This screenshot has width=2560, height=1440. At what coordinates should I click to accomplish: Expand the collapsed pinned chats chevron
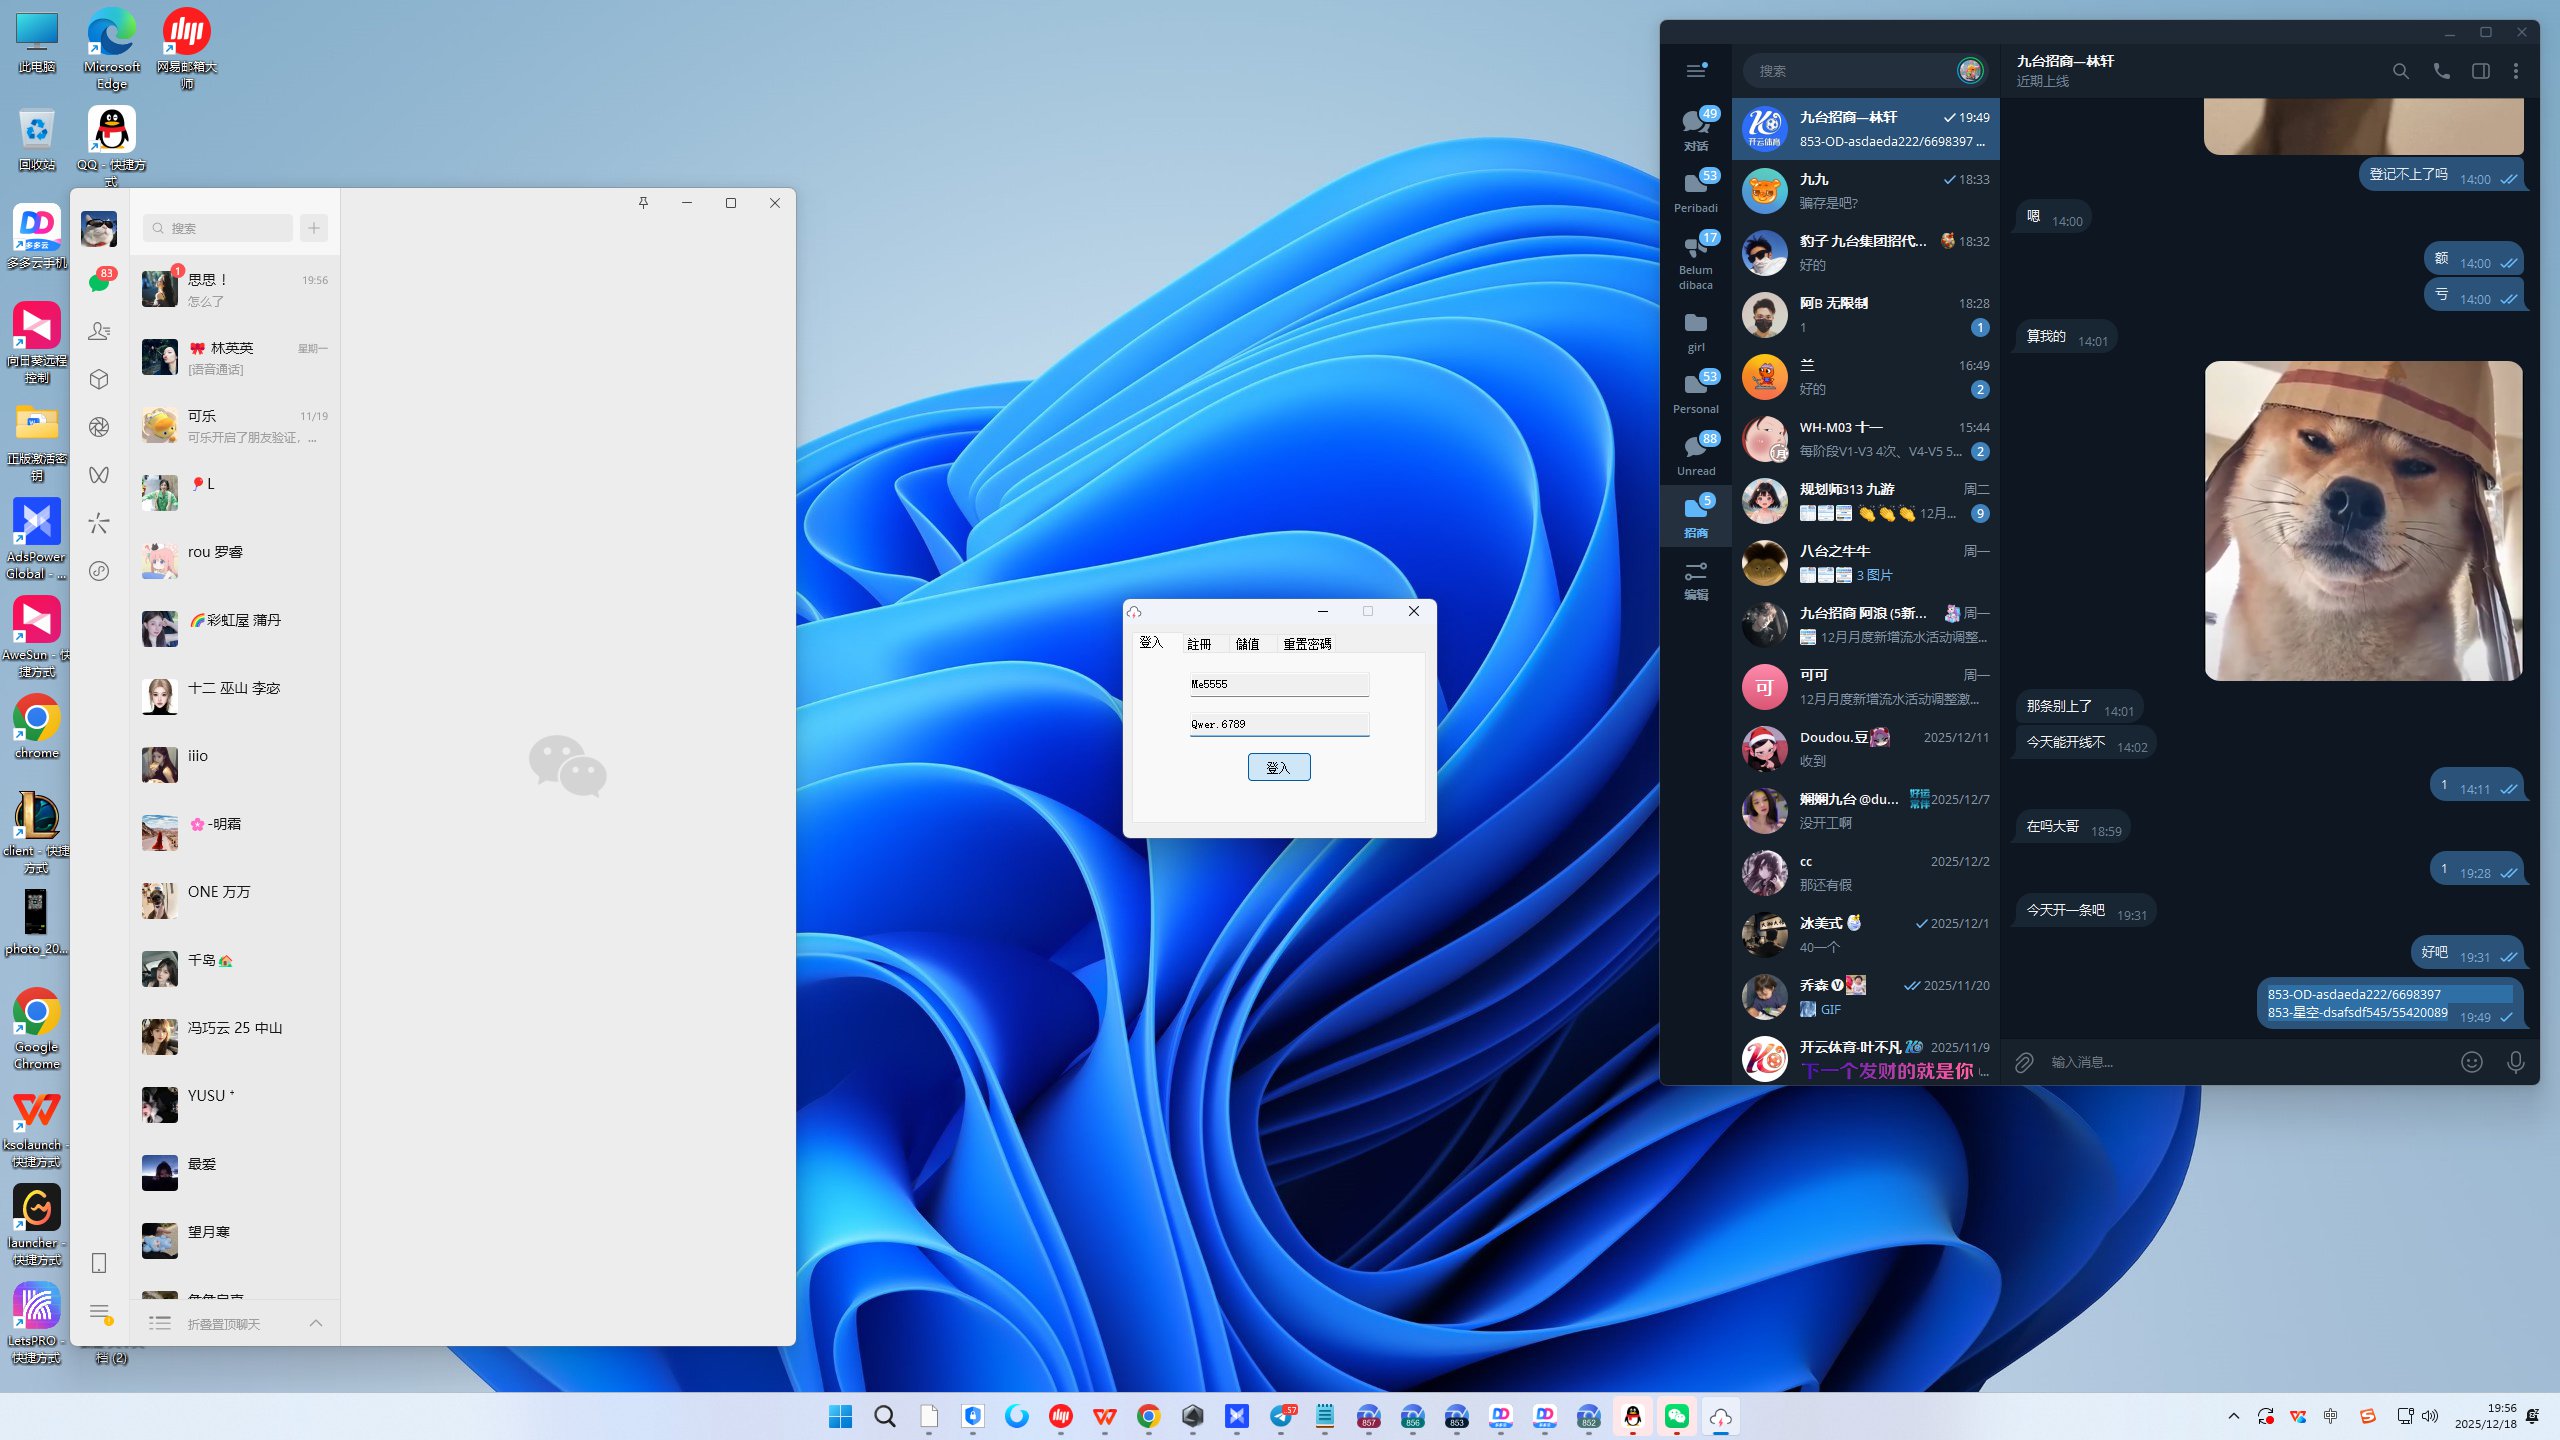(316, 1323)
